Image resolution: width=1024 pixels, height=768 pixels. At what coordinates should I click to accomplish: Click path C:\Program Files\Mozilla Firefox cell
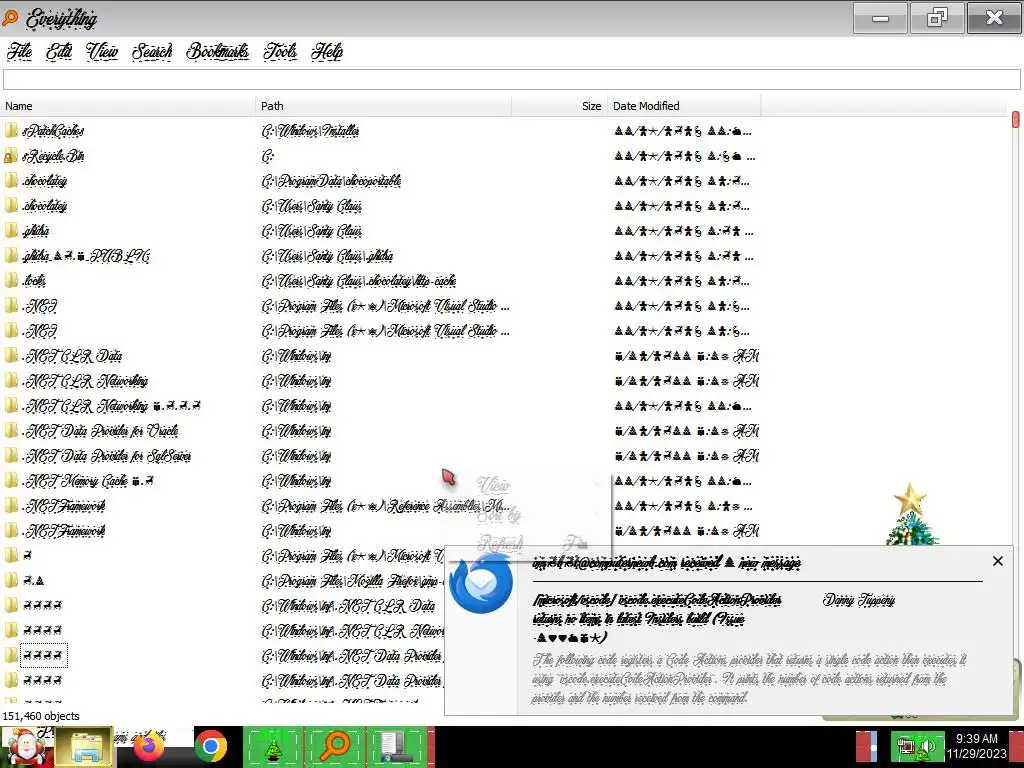tap(353, 581)
